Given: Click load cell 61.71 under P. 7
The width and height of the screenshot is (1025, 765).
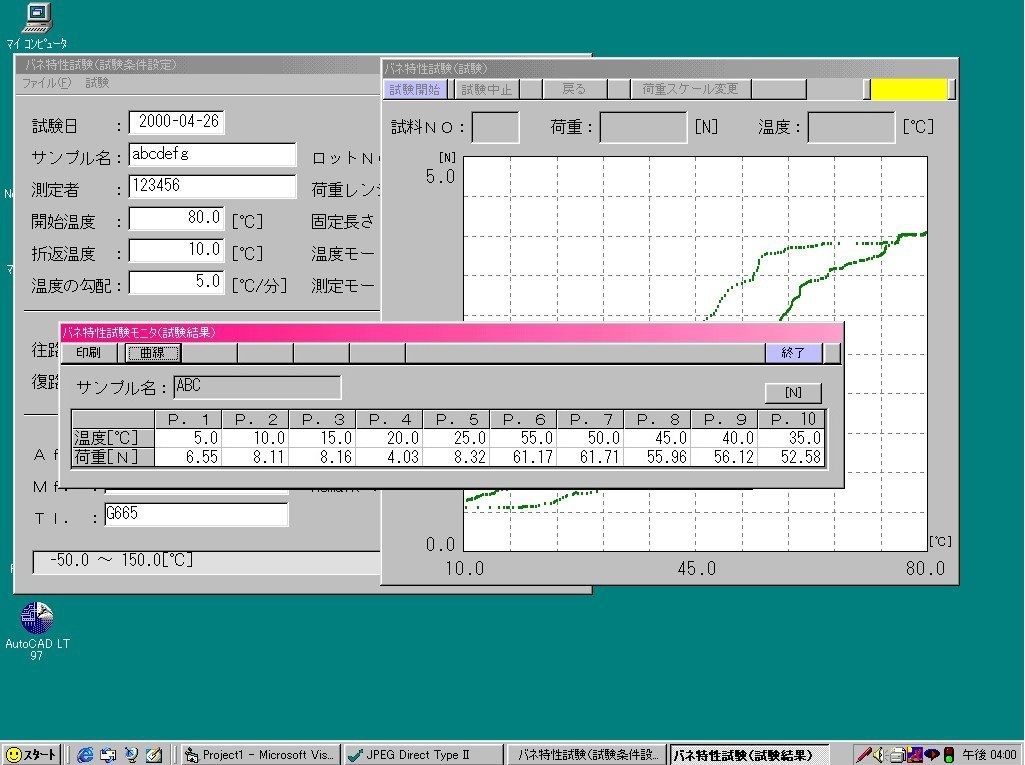Looking at the screenshot, I should tap(591, 456).
